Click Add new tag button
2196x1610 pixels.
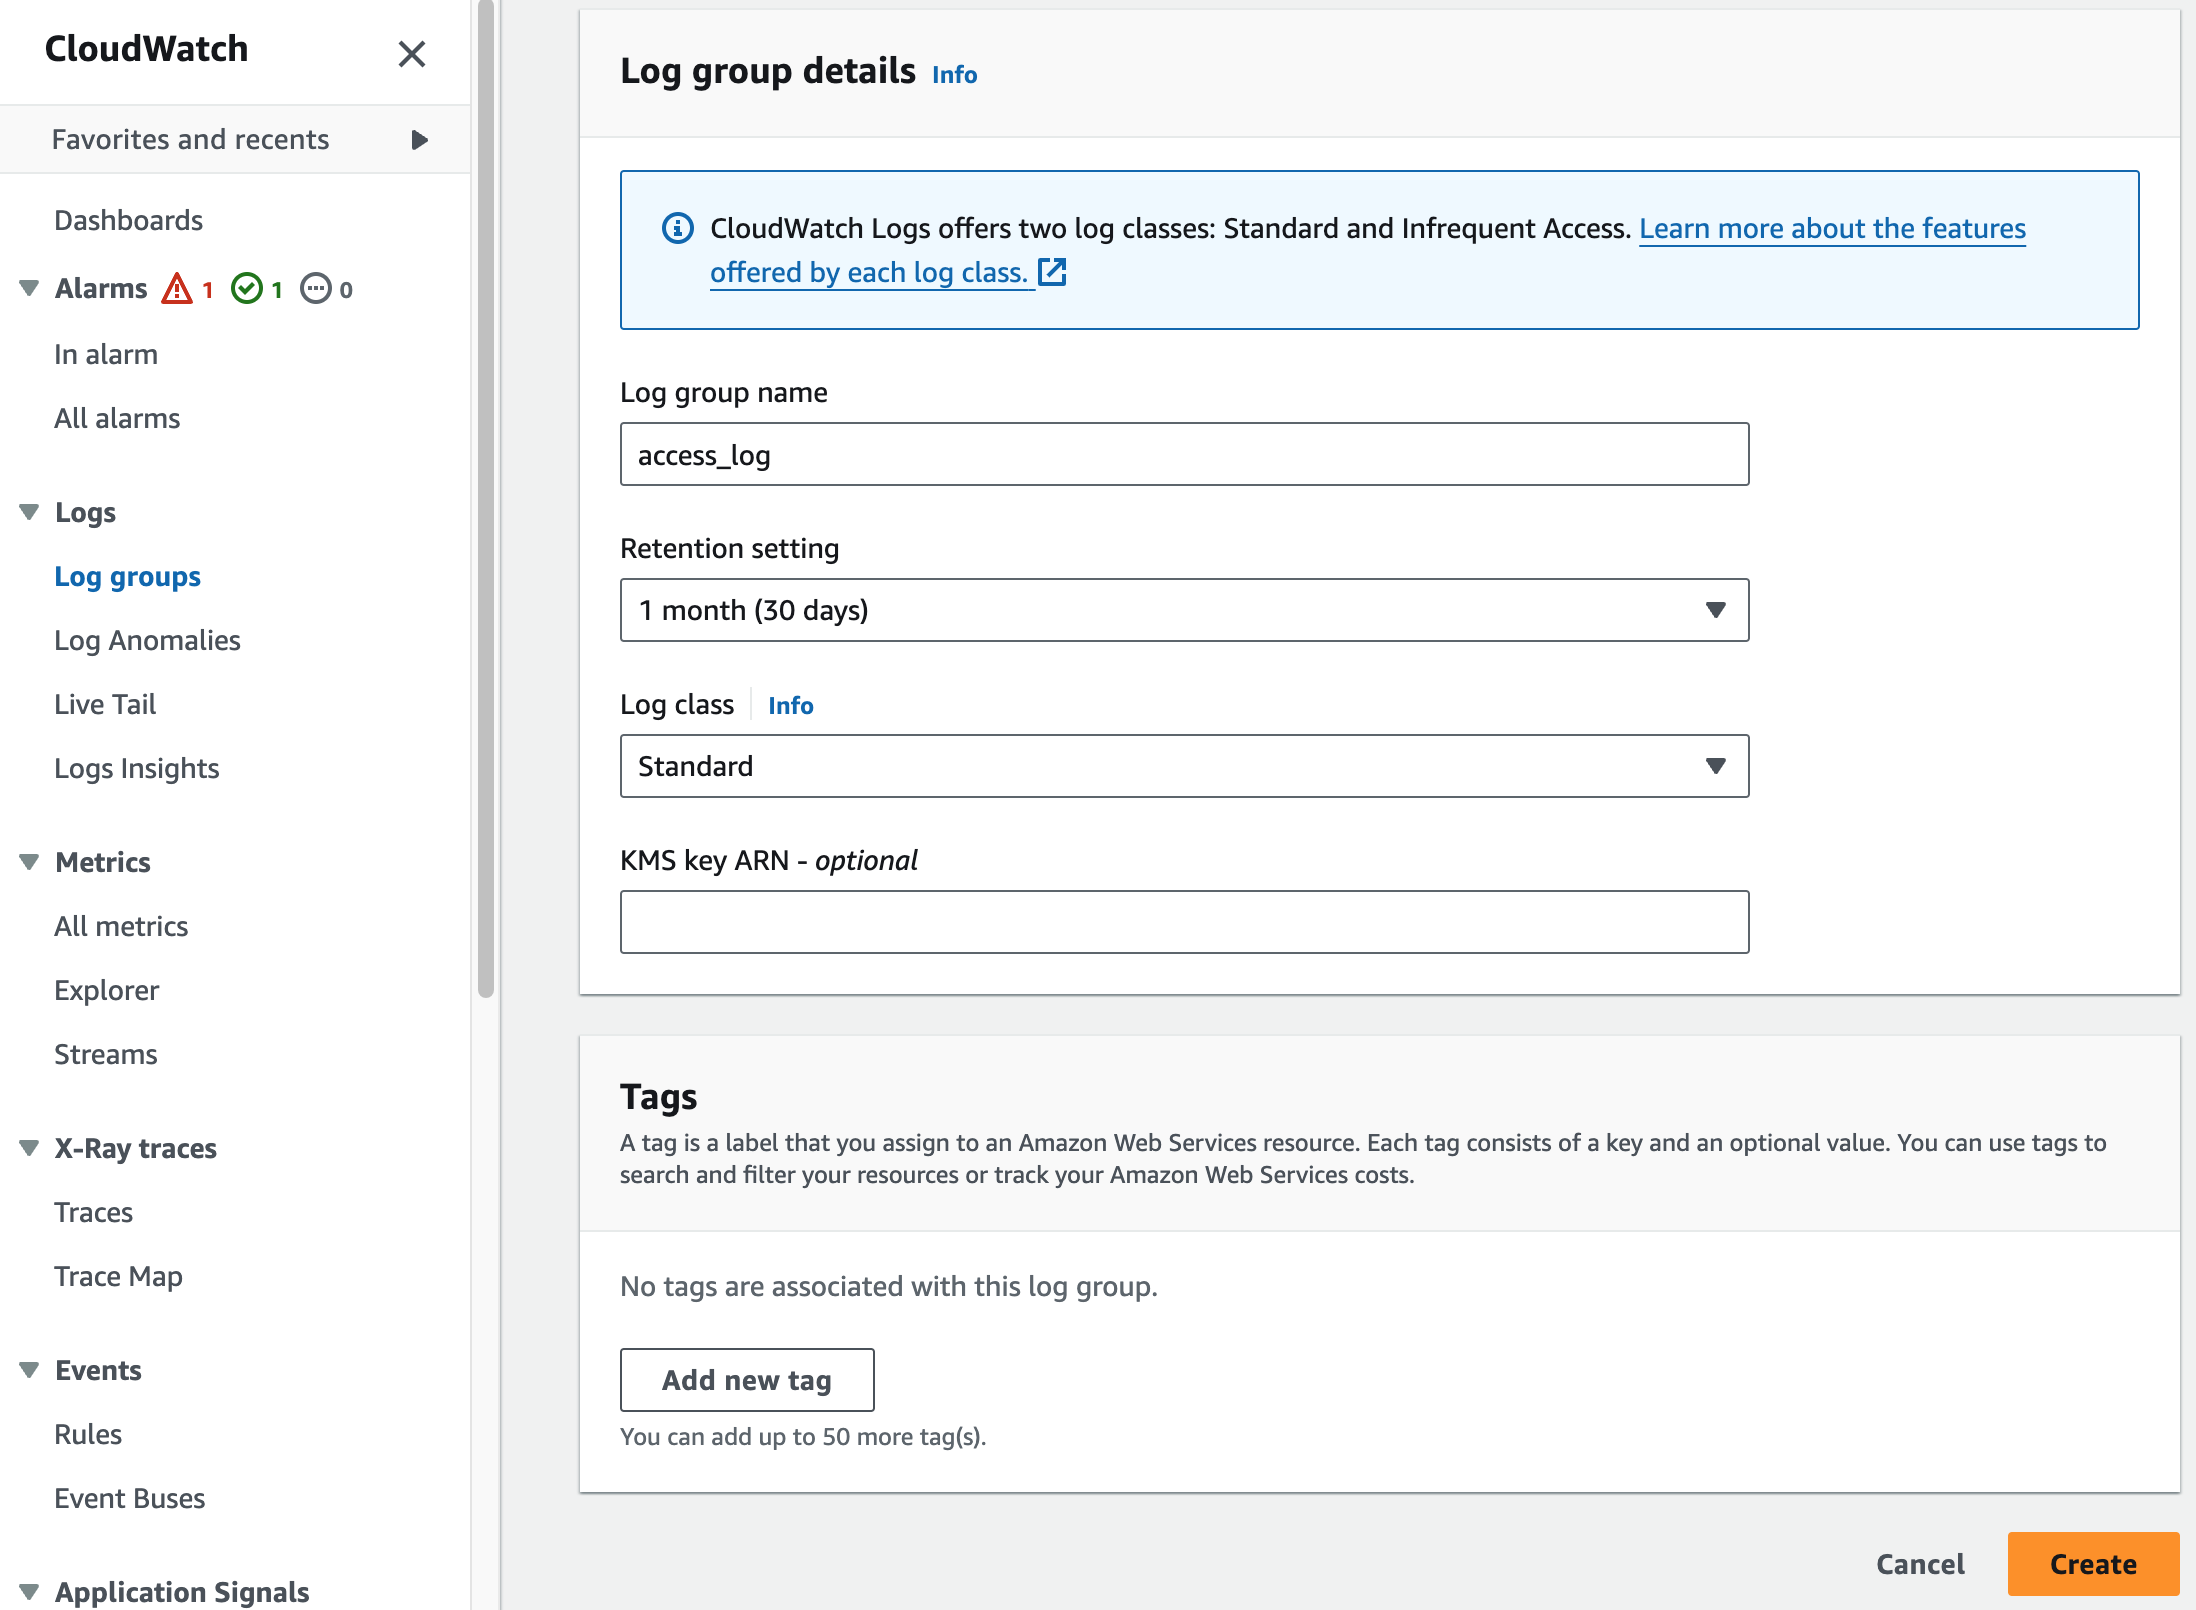[747, 1380]
